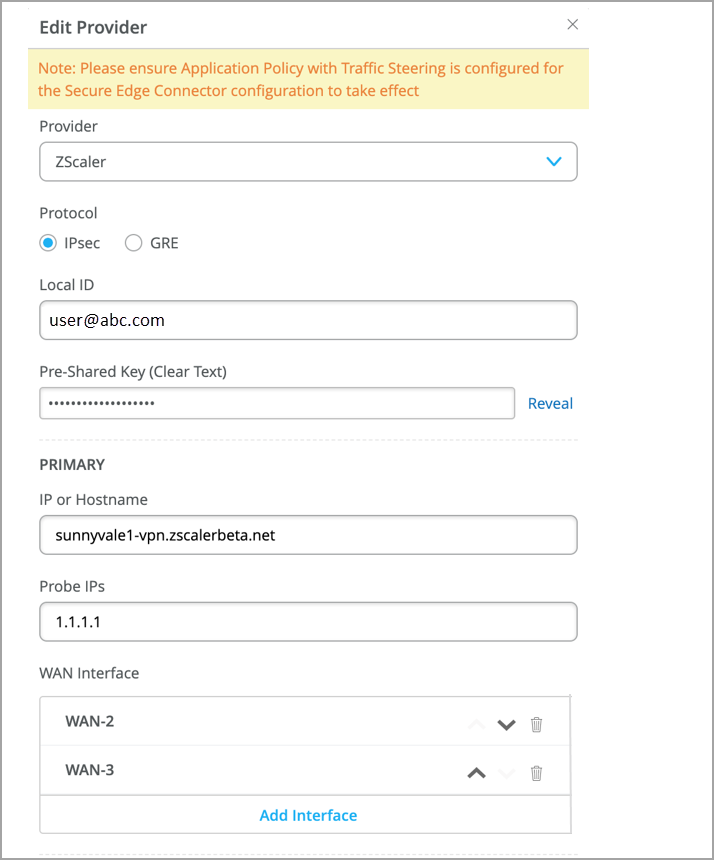This screenshot has height=860, width=714.
Task: Click Add Interface link
Action: (308, 815)
